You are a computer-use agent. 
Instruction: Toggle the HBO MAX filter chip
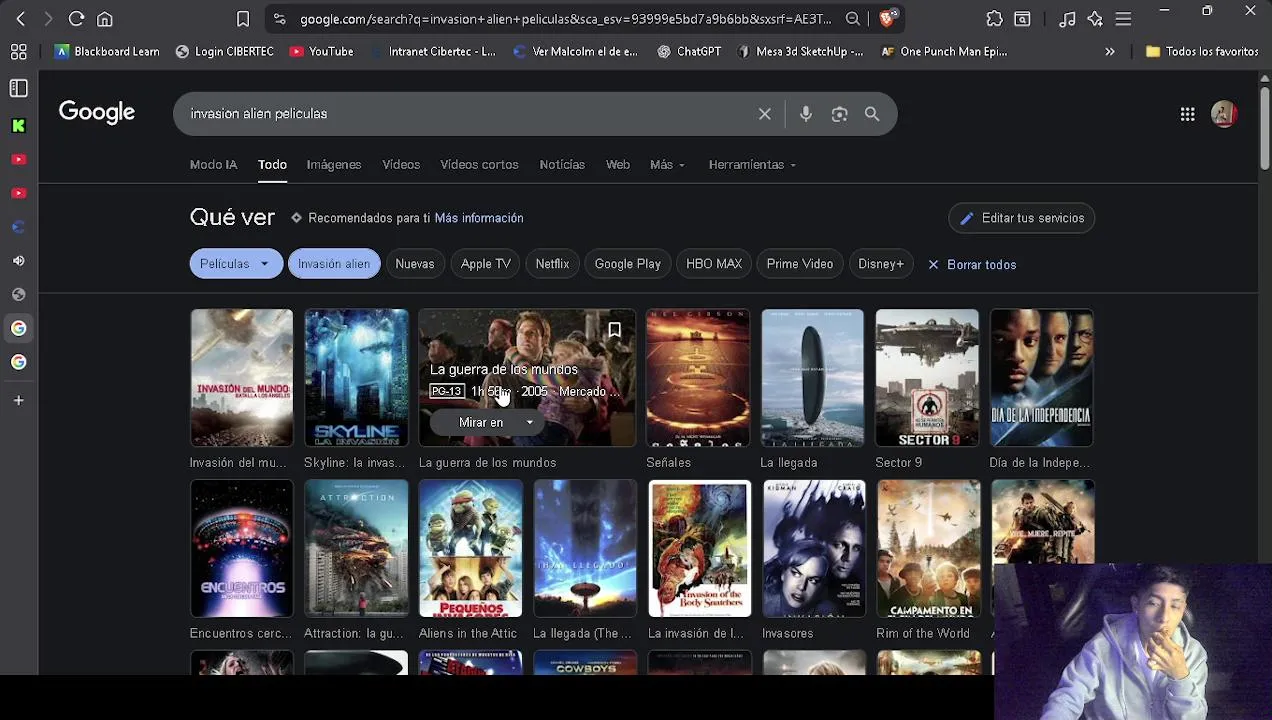(714, 264)
